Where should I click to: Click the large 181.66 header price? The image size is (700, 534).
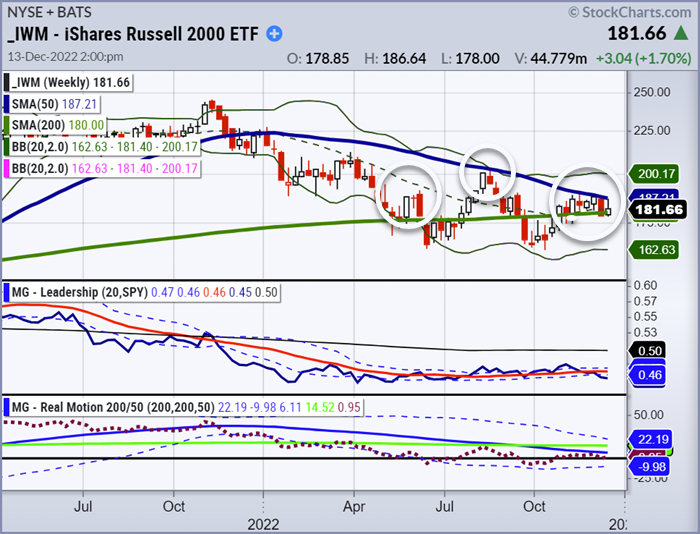(637, 33)
